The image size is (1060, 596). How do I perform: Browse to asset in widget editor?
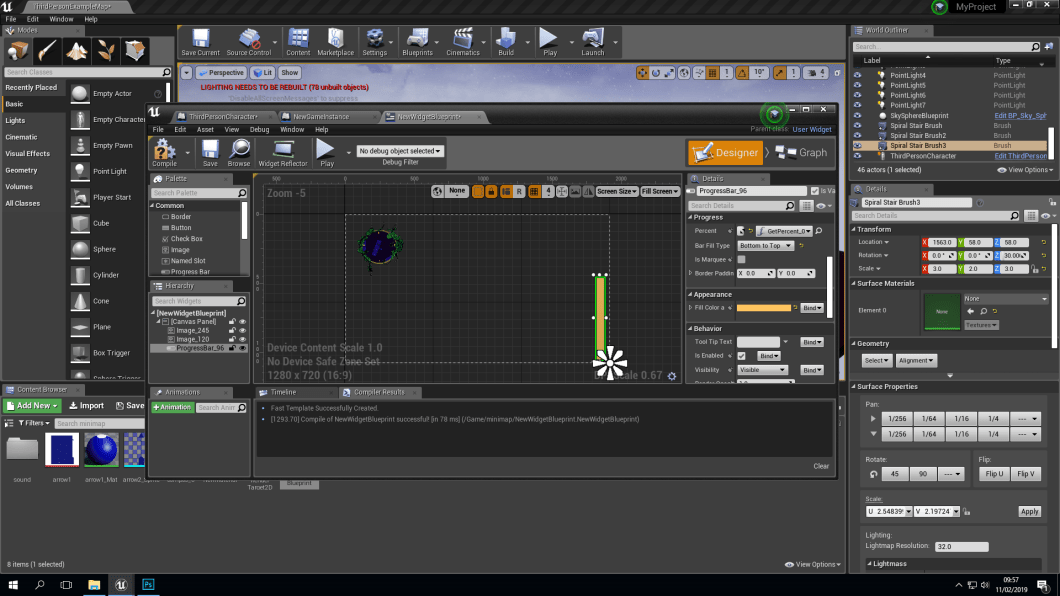coord(239,153)
